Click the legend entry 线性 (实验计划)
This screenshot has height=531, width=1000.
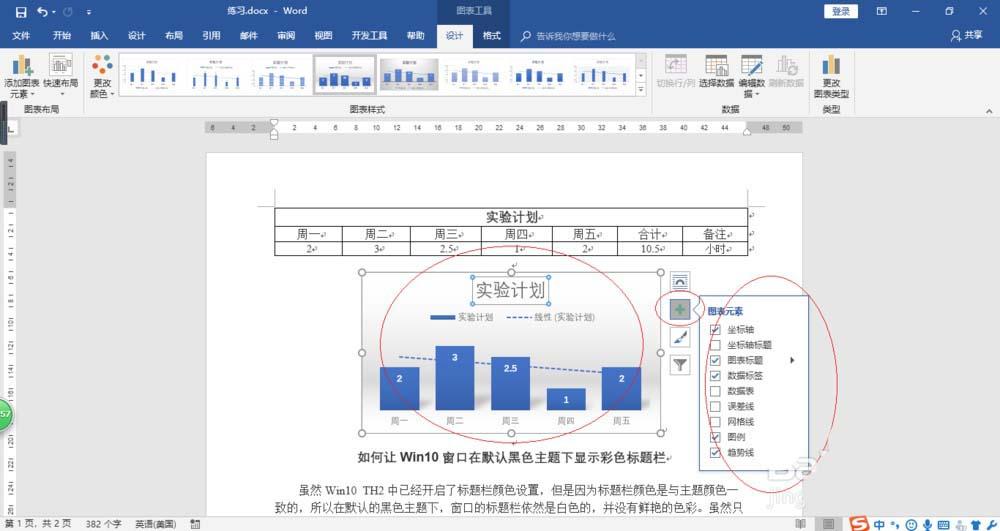point(550,317)
